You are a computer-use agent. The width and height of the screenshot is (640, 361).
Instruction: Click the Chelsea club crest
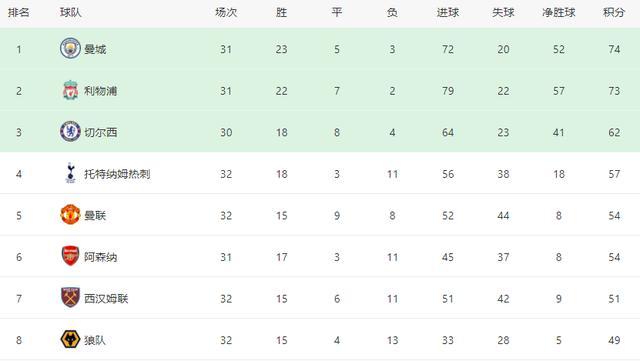tap(70, 132)
